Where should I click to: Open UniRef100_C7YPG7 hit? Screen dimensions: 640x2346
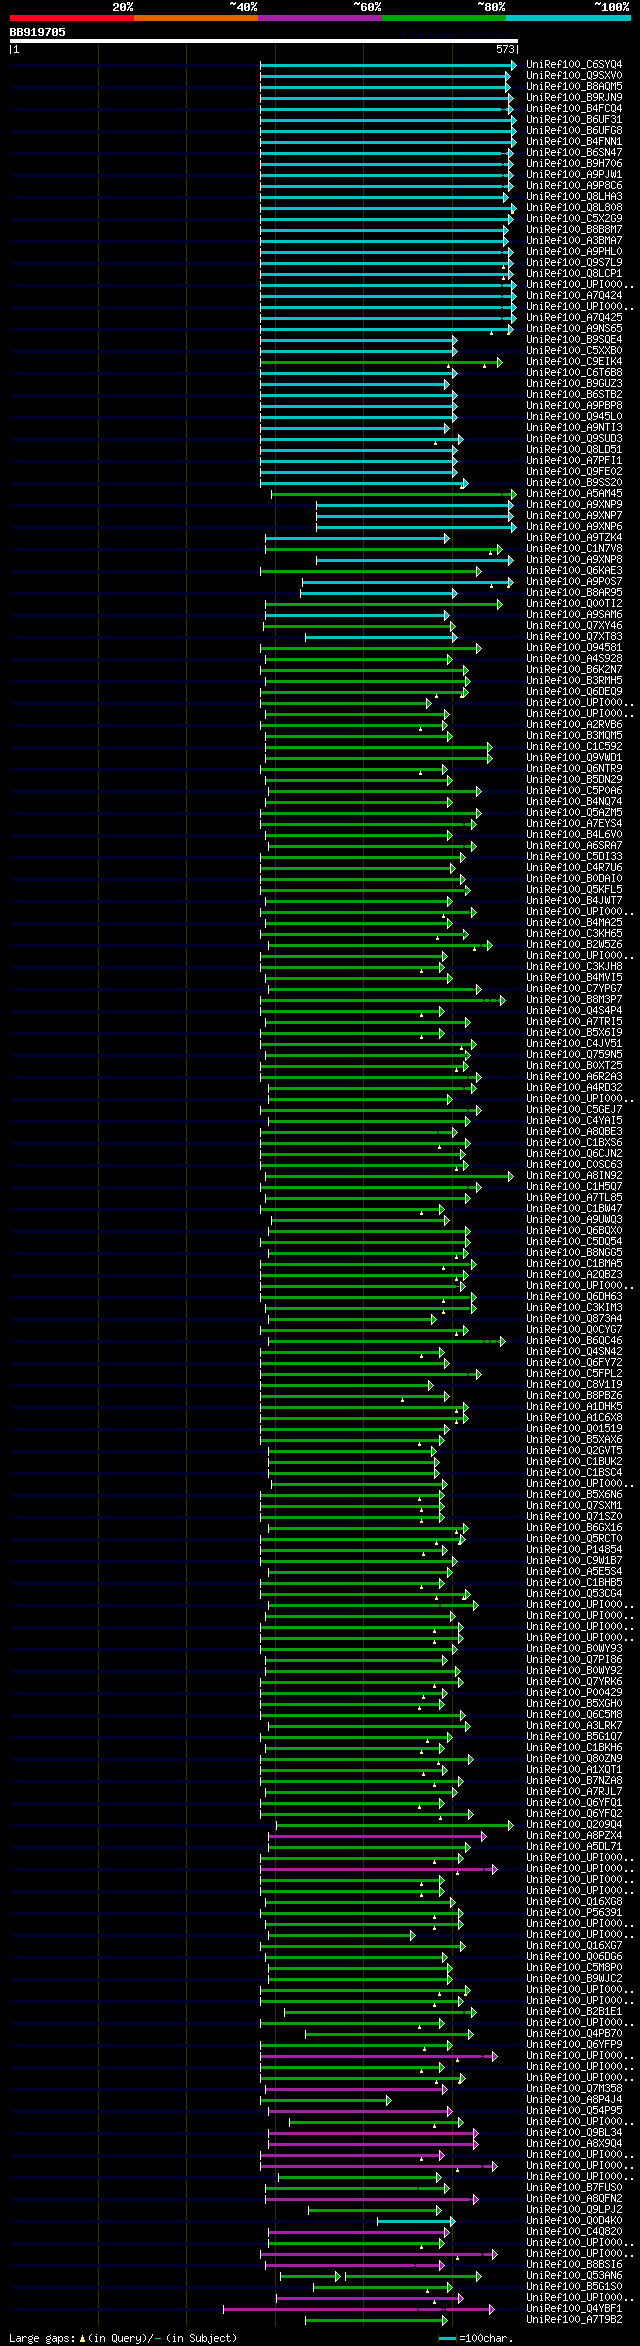click(574, 989)
